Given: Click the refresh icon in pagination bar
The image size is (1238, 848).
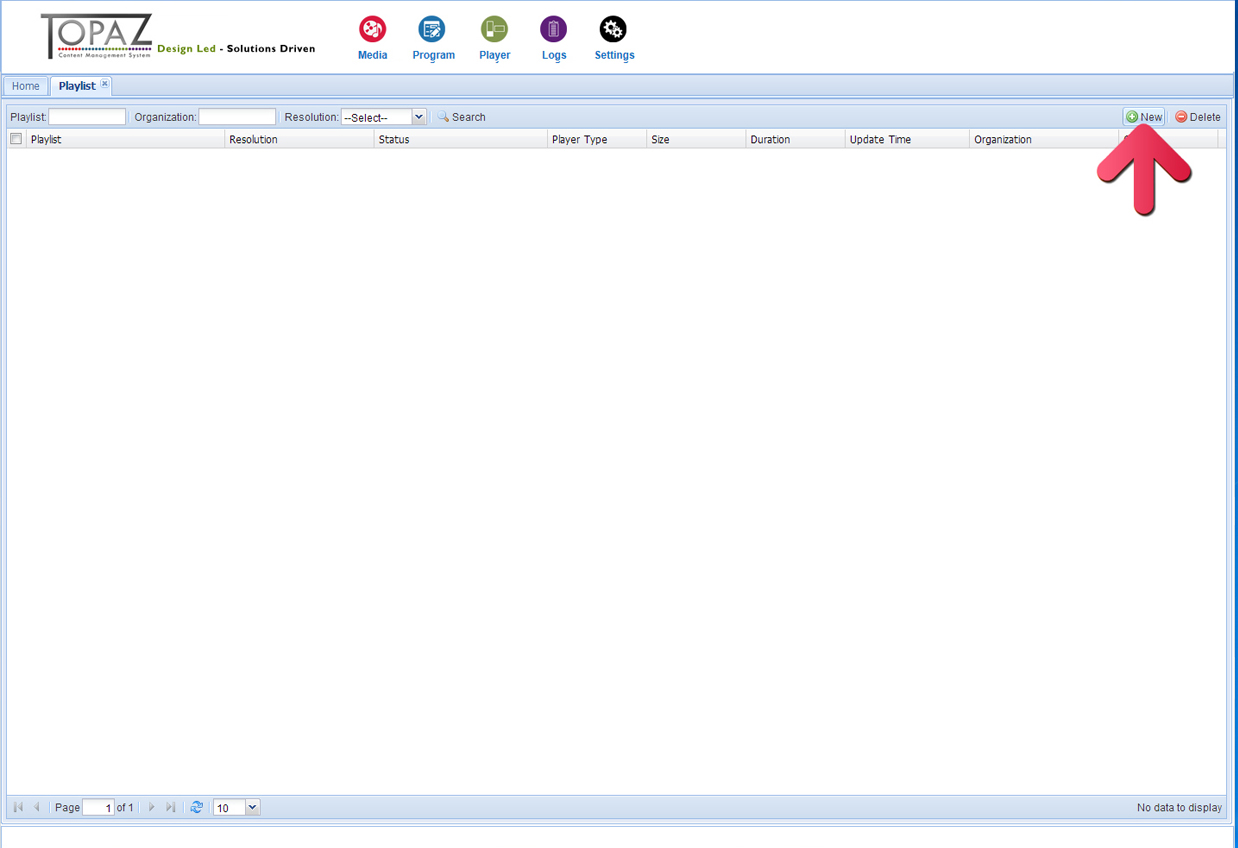Looking at the screenshot, I should click(197, 807).
